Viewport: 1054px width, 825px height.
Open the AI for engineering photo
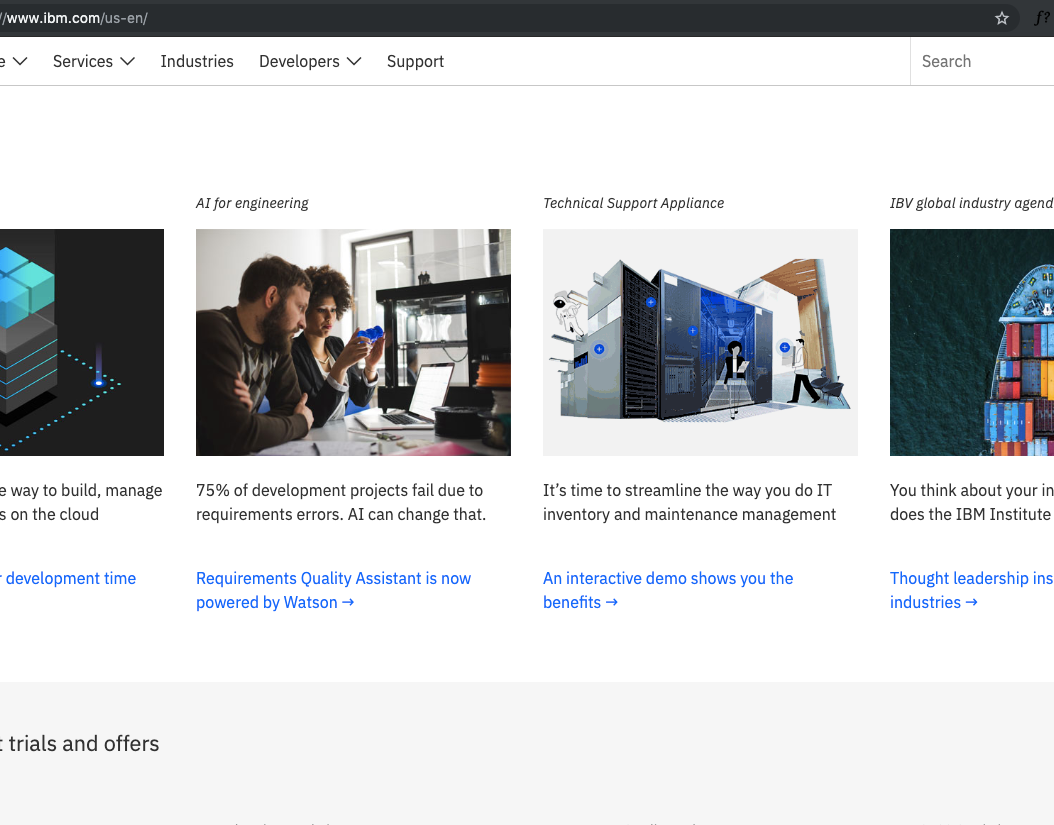click(x=354, y=342)
